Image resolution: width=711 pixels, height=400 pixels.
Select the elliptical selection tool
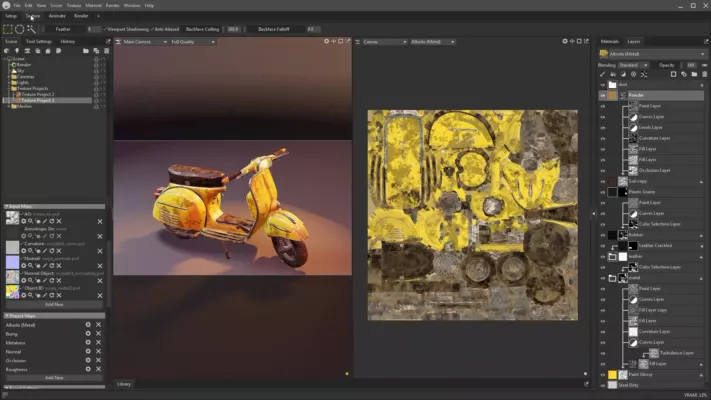(x=19, y=29)
